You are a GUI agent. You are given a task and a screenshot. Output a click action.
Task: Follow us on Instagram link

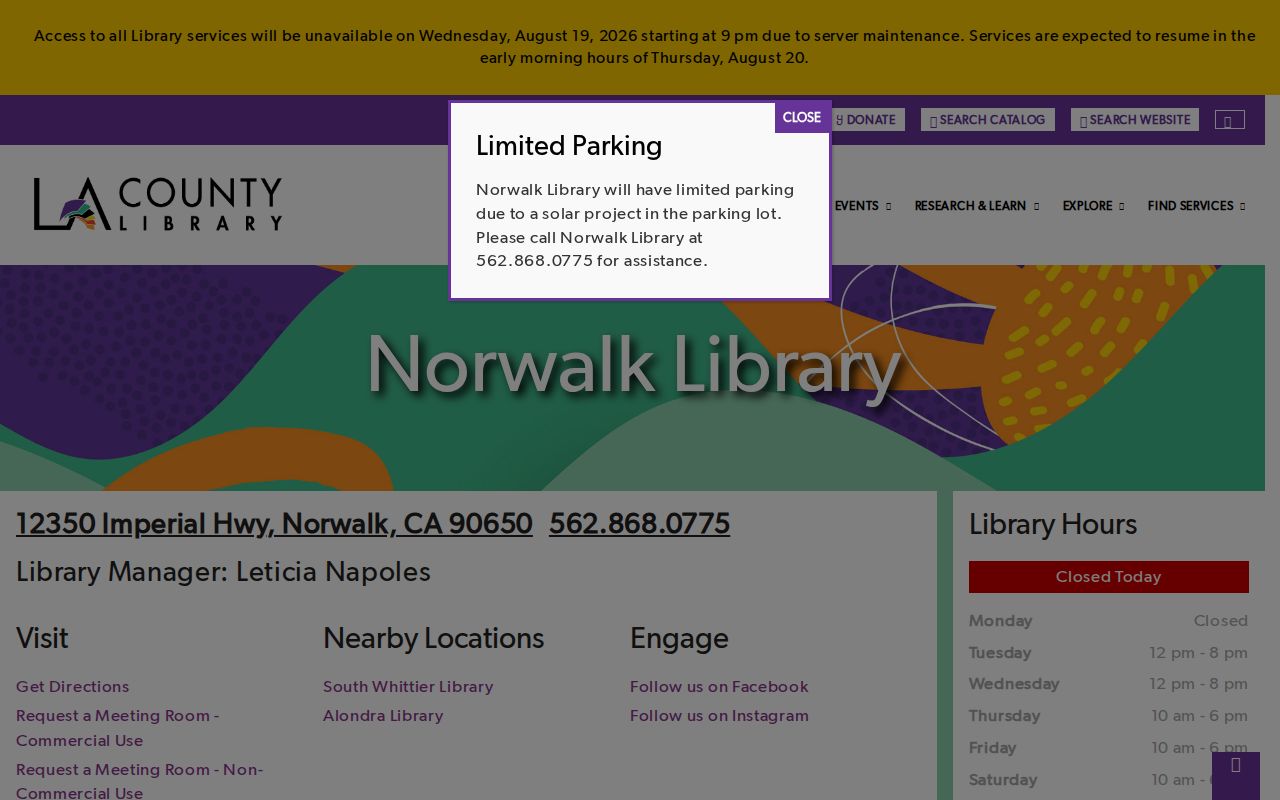coord(719,716)
